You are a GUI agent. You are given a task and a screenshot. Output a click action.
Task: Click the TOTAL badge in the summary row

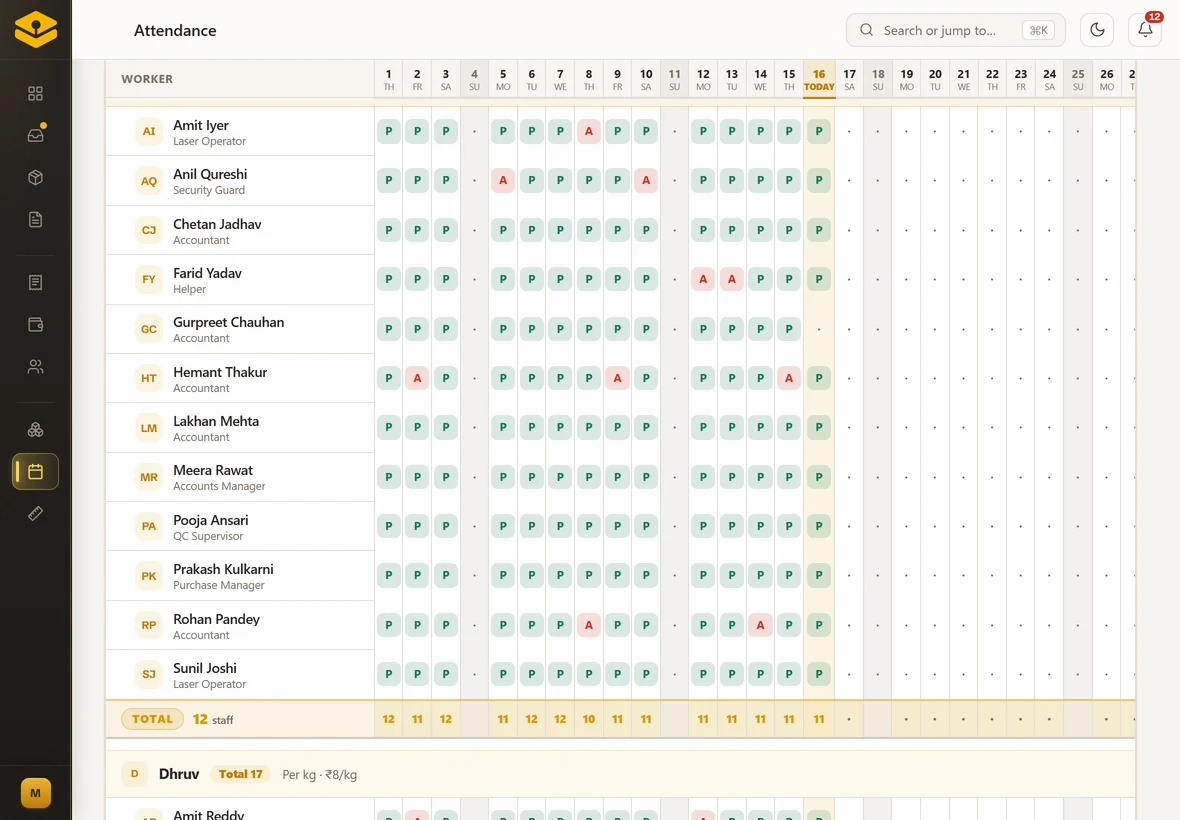[x=152, y=719]
